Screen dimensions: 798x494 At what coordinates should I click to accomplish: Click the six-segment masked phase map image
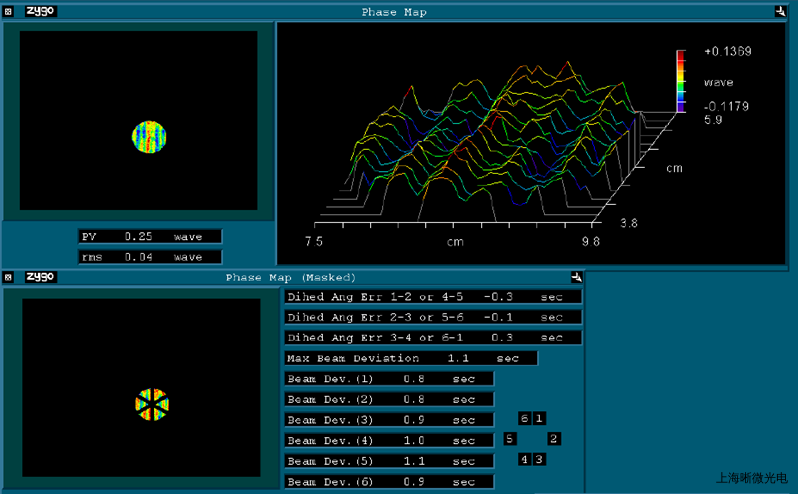pyautogui.click(x=152, y=404)
